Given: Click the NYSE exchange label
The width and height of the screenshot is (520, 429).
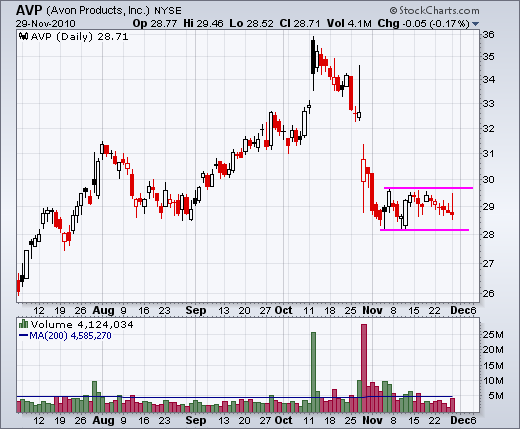Looking at the screenshot, I should [168, 11].
